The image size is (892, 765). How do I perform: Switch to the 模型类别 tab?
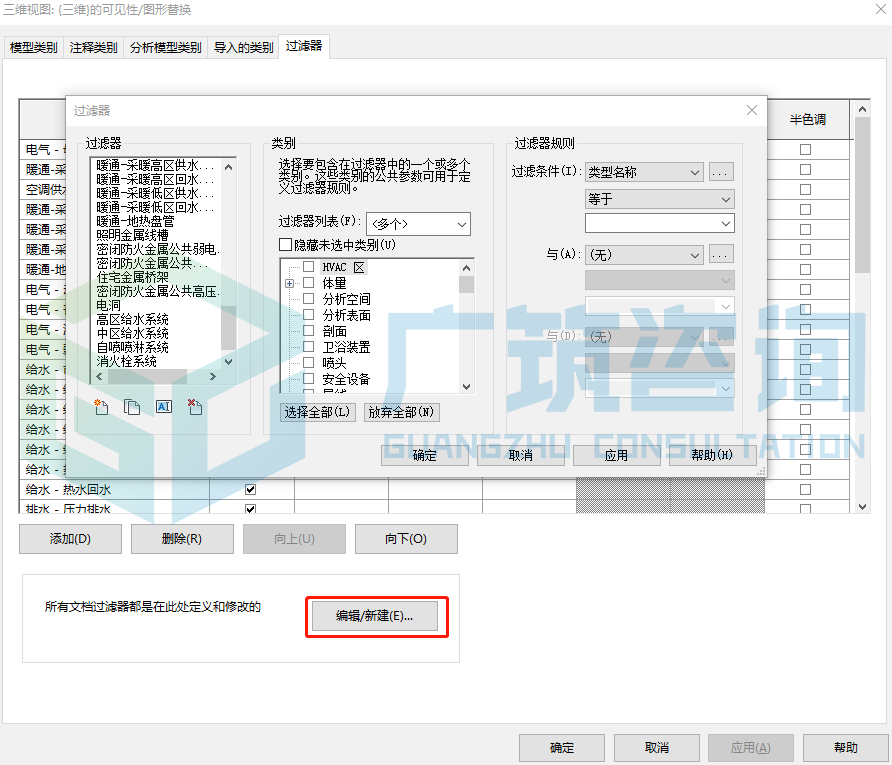tap(33, 46)
